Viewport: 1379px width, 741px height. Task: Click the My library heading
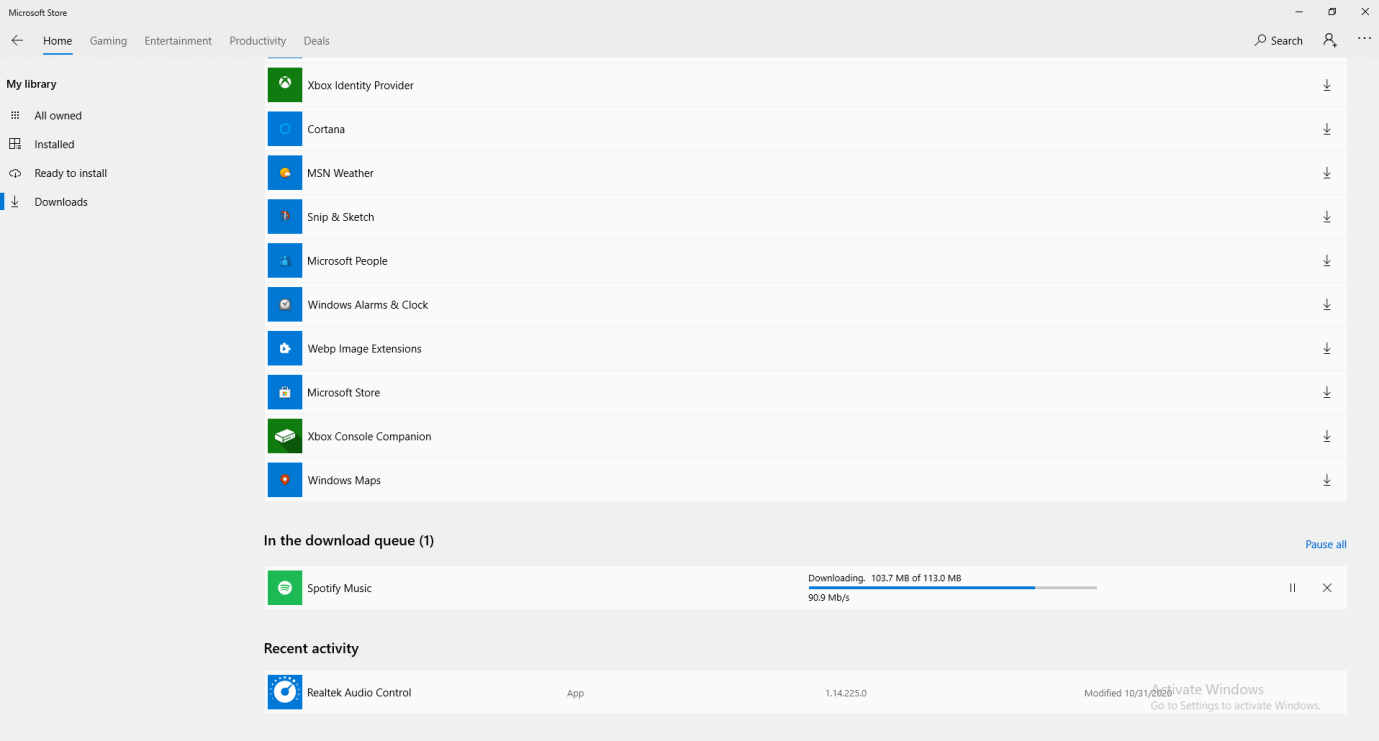pos(31,84)
